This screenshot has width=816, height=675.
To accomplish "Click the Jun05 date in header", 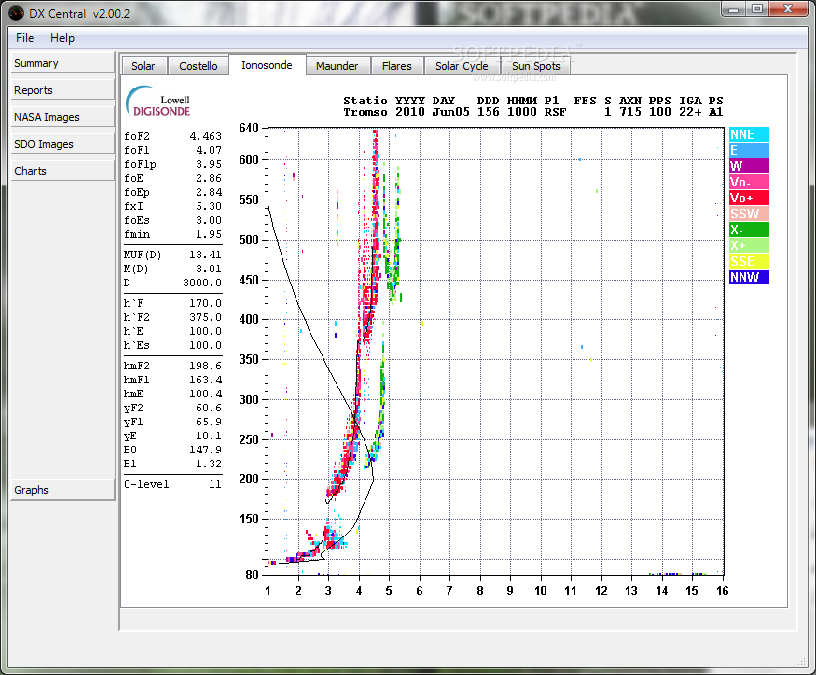I will coord(451,112).
